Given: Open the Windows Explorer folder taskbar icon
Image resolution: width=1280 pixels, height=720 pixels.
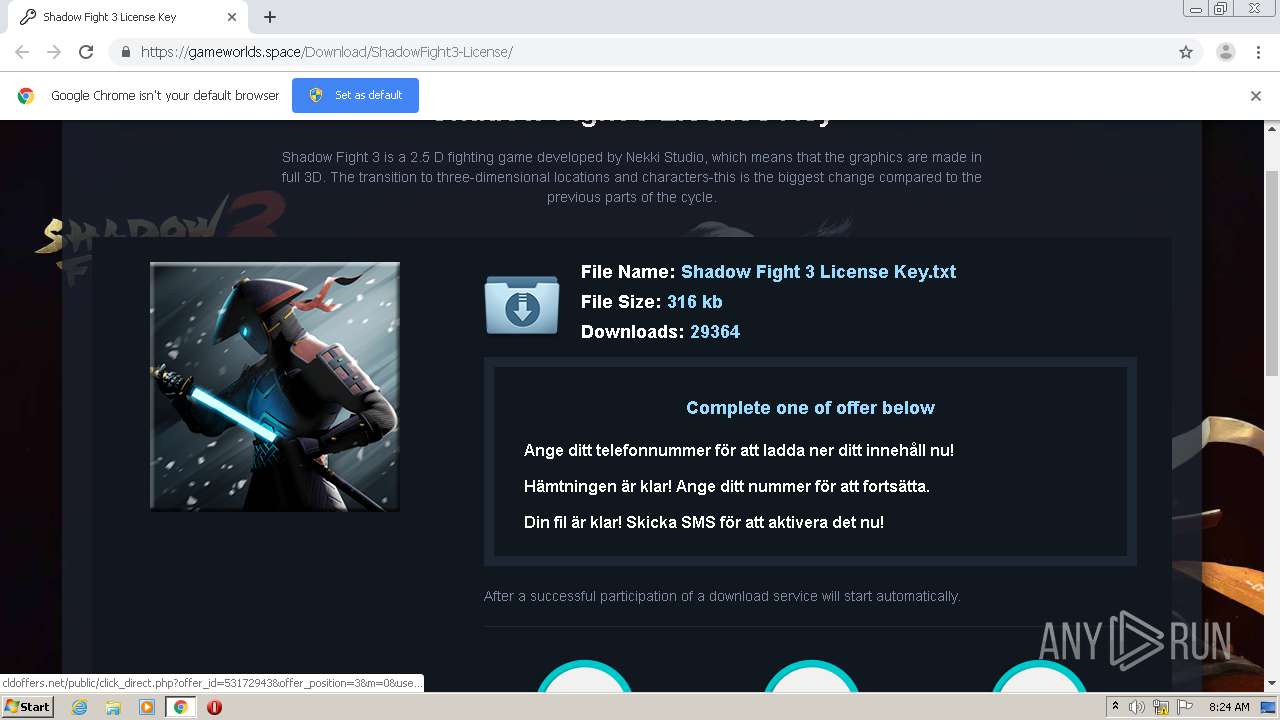Looking at the screenshot, I should pos(113,707).
